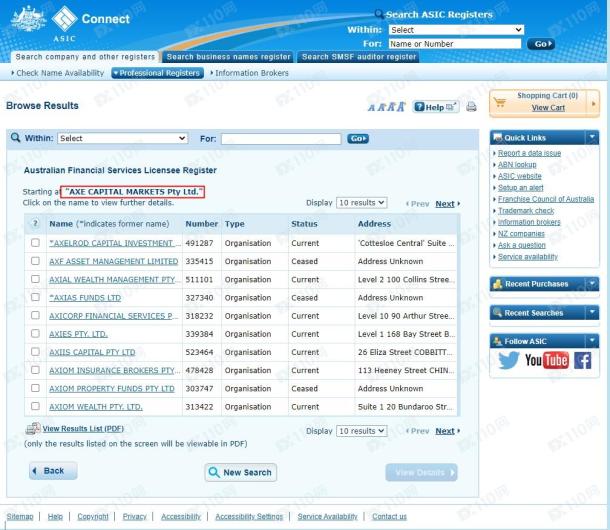
Task: Open the Browse Results Within dropdown
Action: (123, 138)
